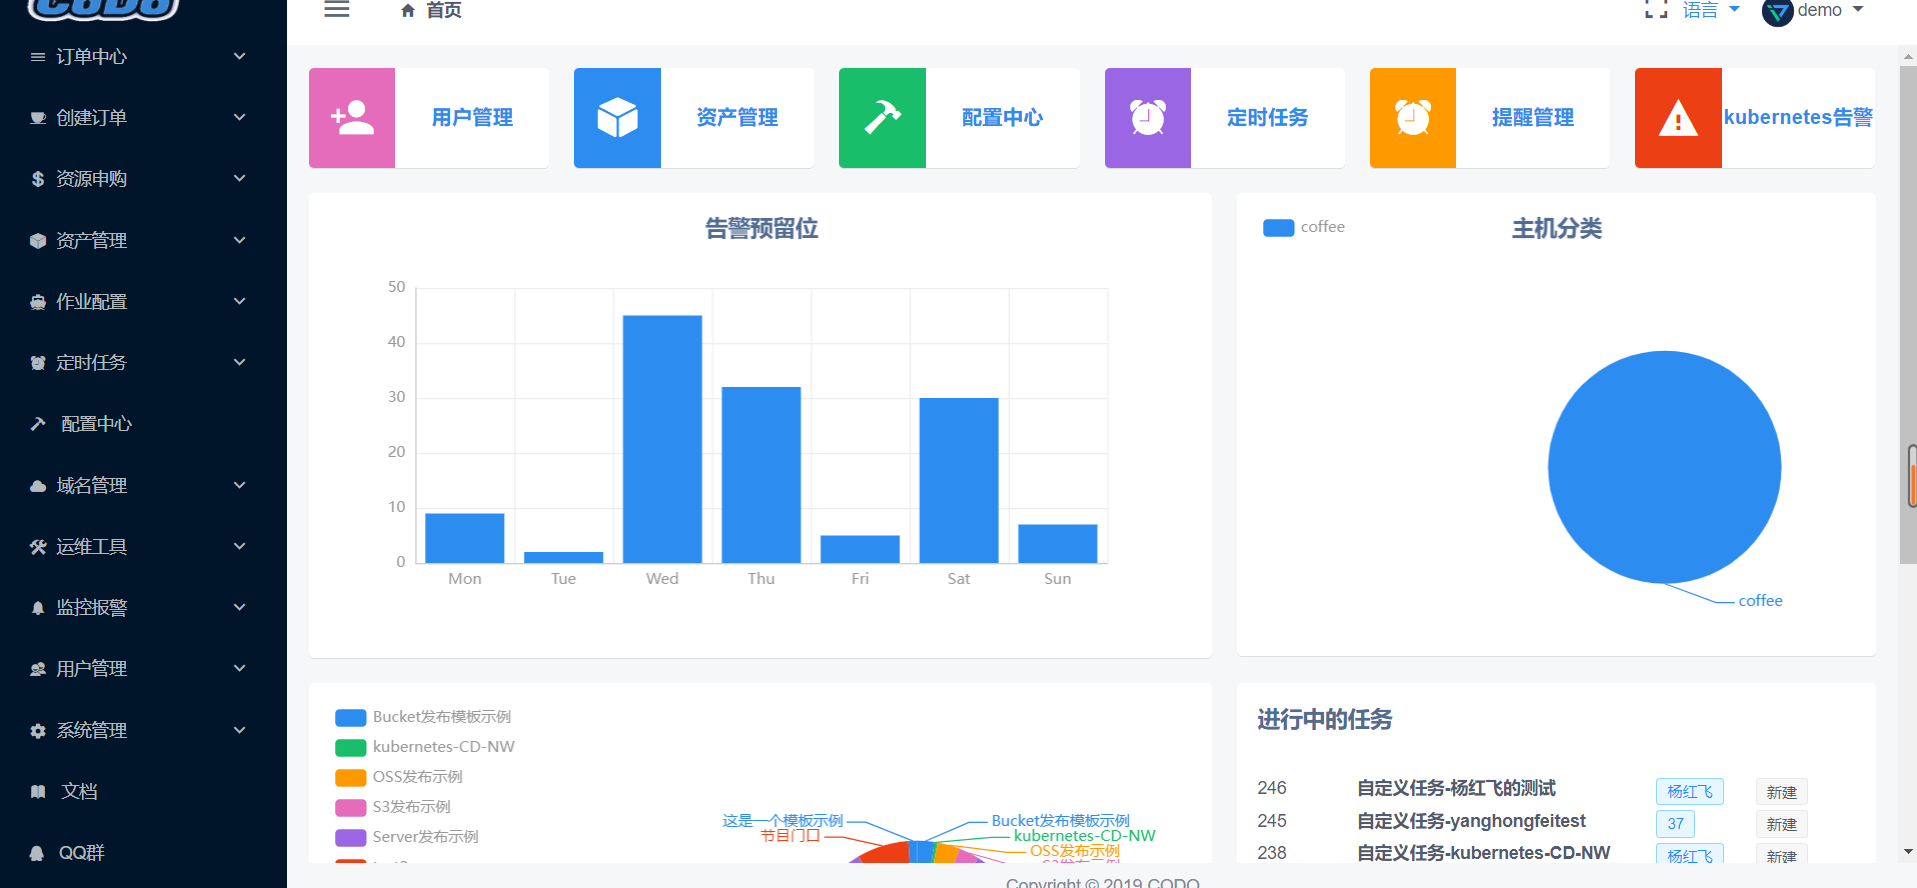The width and height of the screenshot is (1917, 888).
Task: Toggle Bucket发布模板示例 legend entry
Action: click(x=423, y=717)
